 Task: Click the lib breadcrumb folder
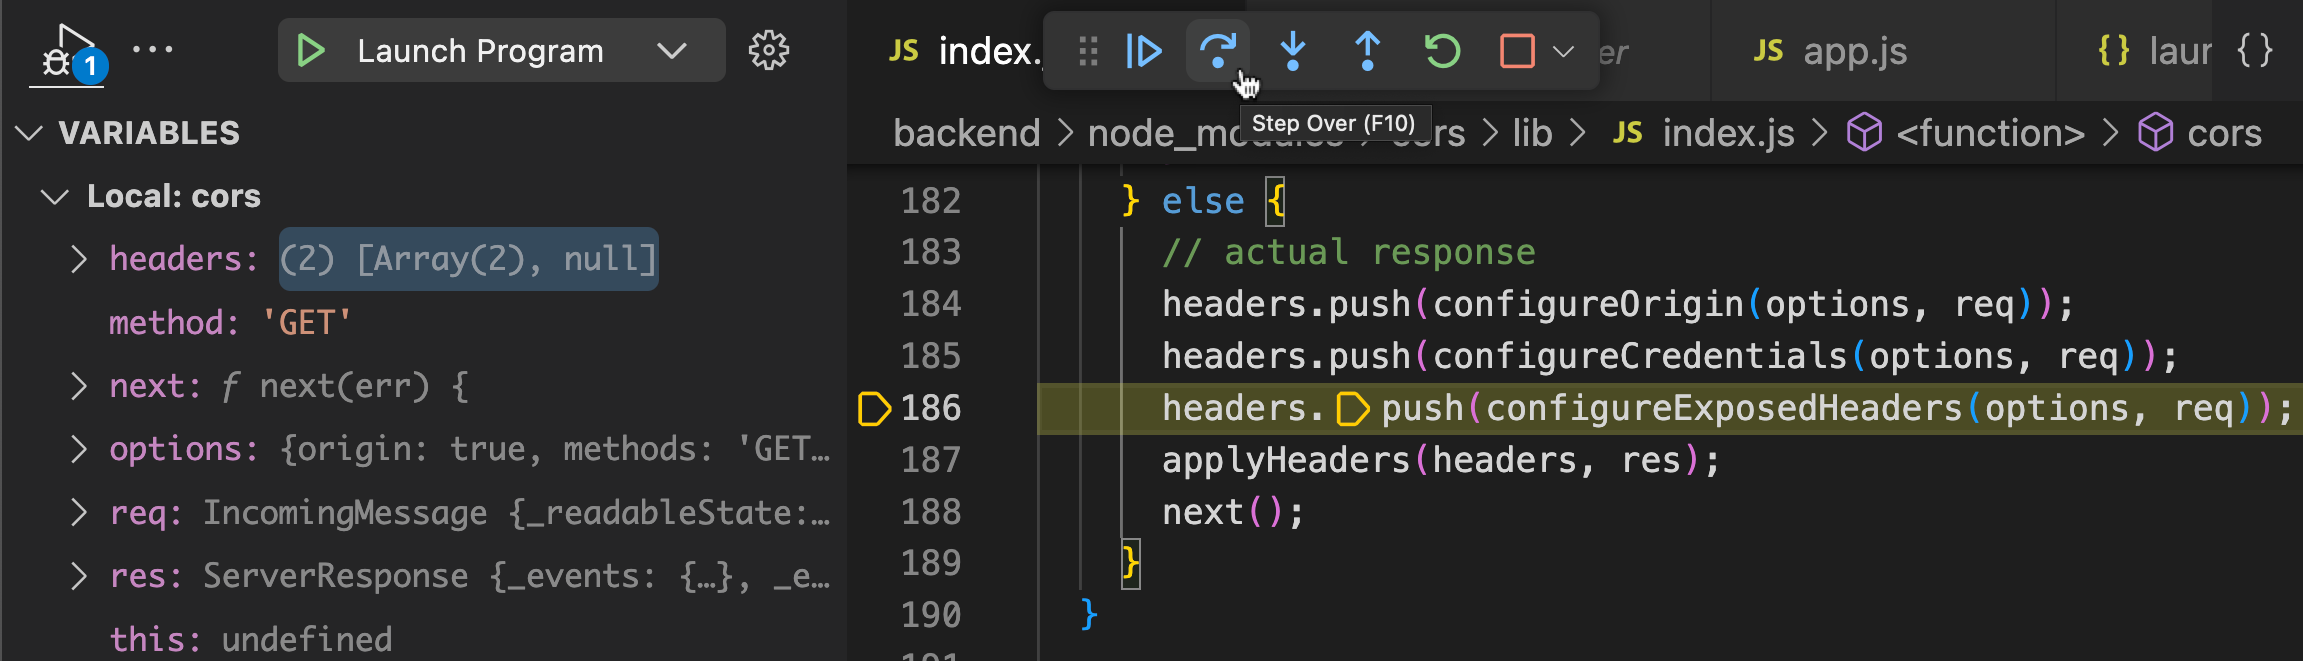coord(1531,133)
